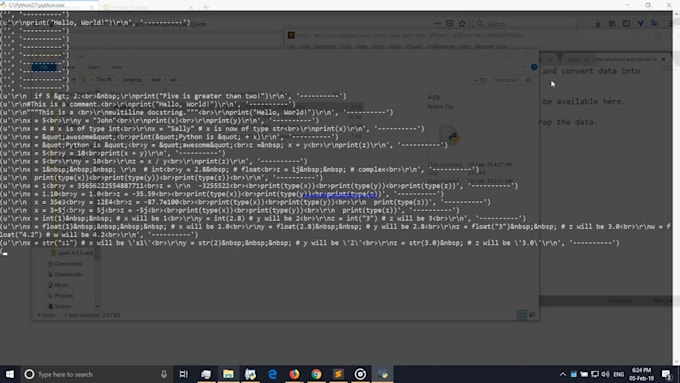Open Task View from the taskbar
The width and height of the screenshot is (680, 383).
click(183, 374)
